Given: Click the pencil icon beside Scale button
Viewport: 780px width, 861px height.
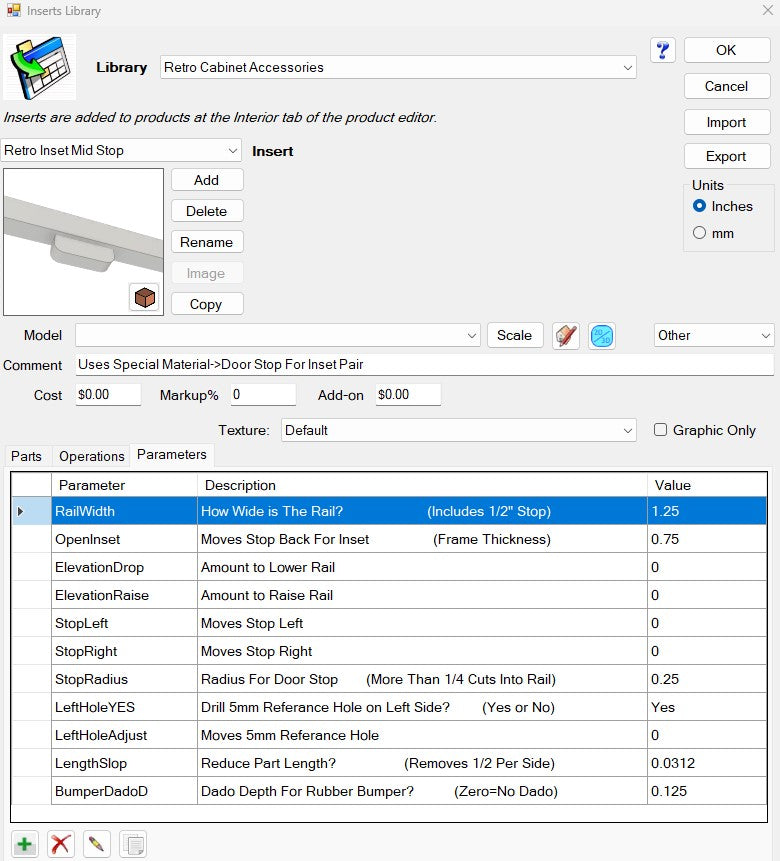Looking at the screenshot, I should 566,336.
